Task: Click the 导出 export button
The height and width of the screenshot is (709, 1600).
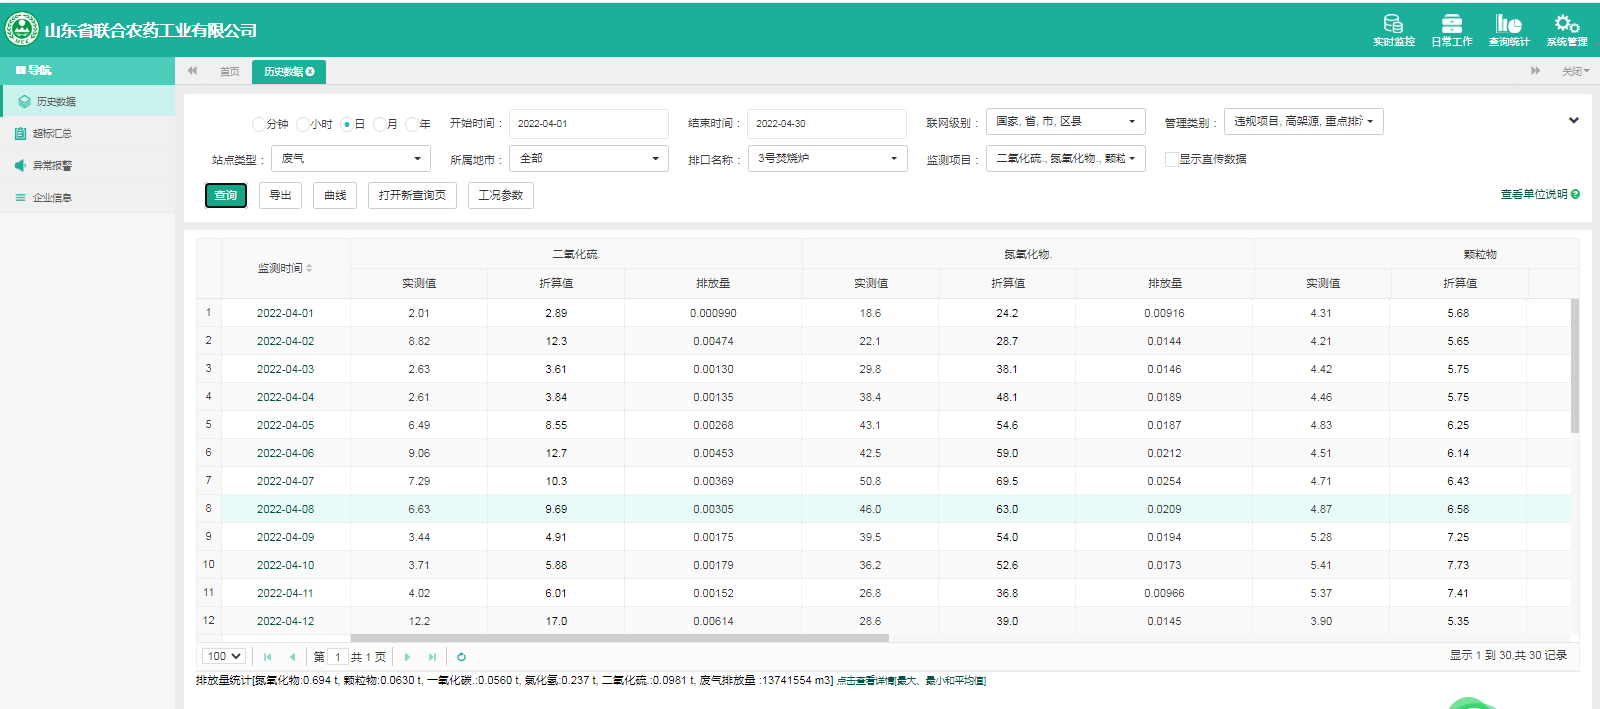Action: point(280,195)
